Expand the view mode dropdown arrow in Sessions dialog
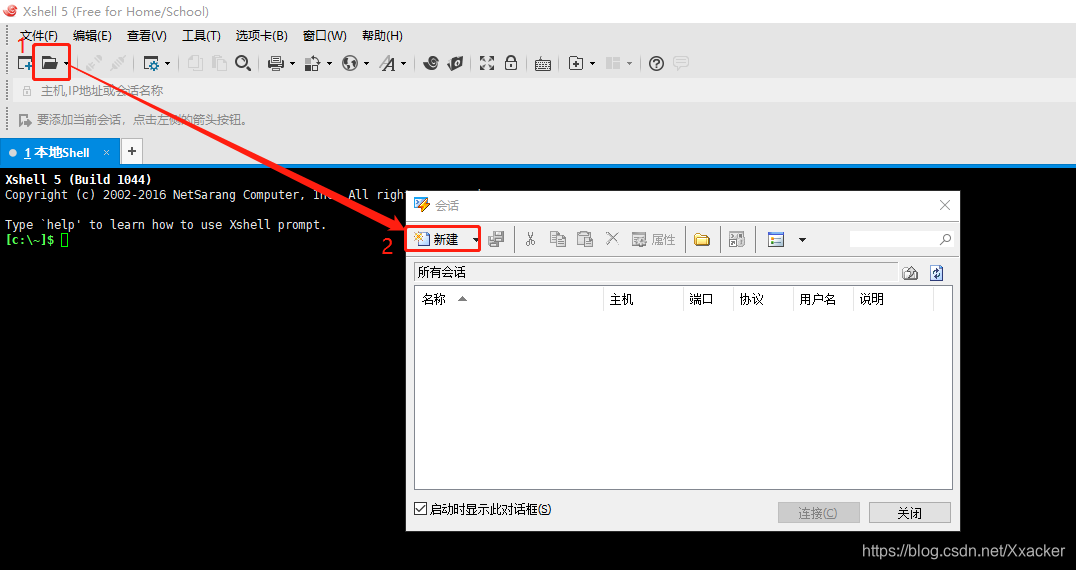Screen dimensions: 1076x570 [x=802, y=240]
